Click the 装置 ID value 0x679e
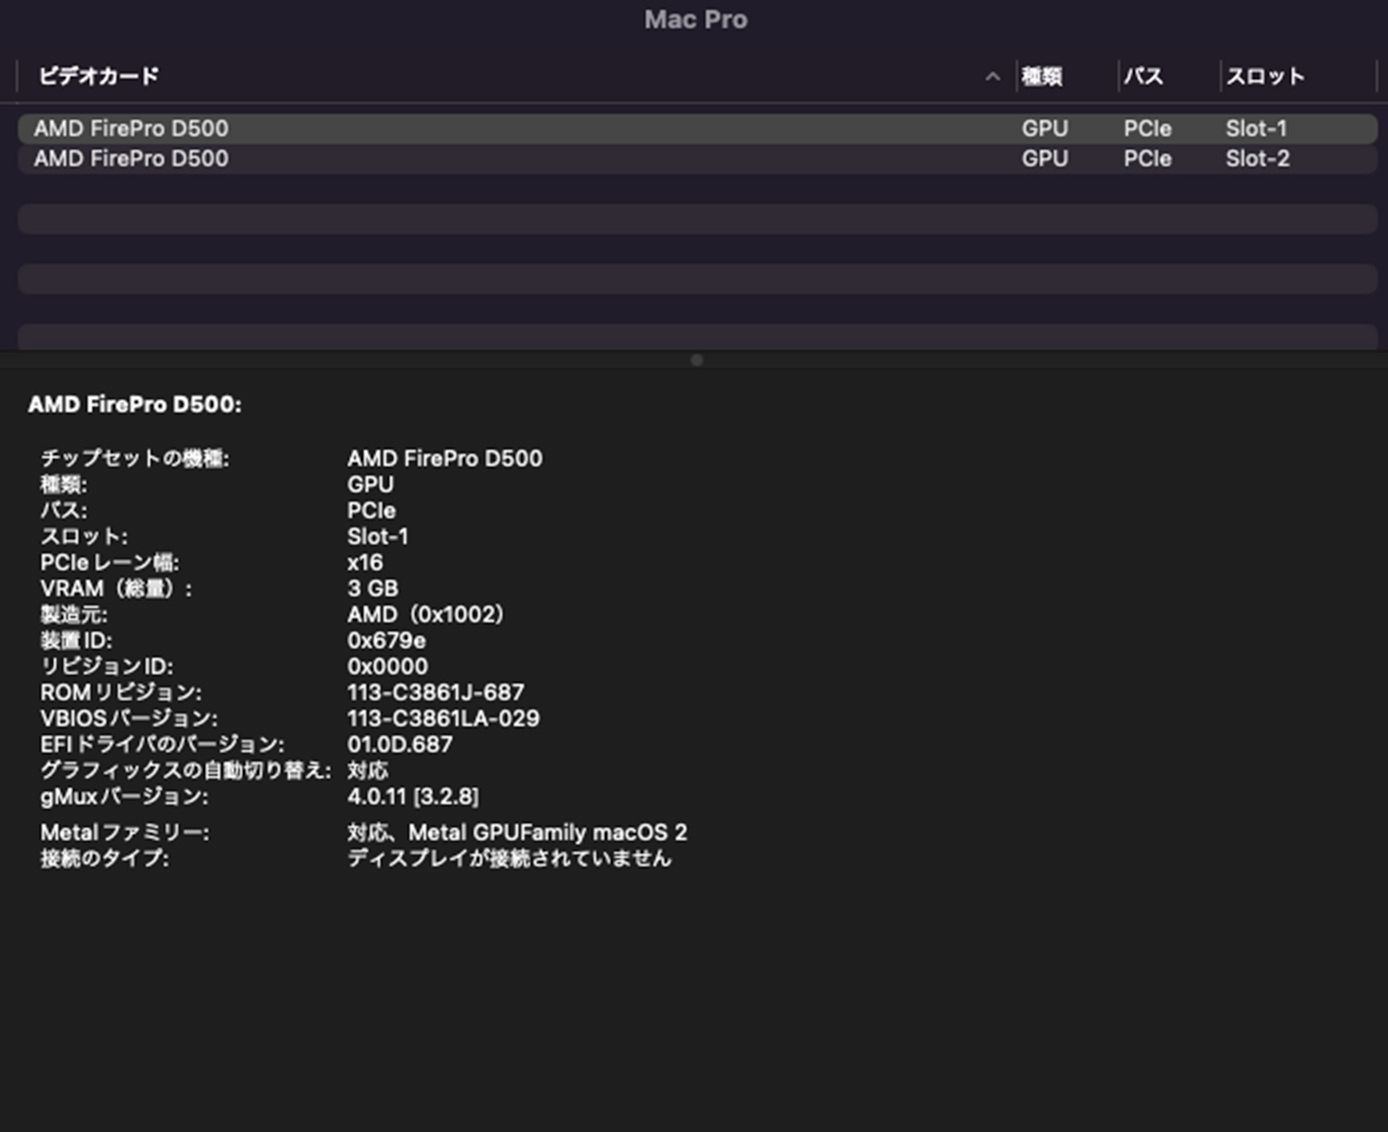 (x=386, y=640)
